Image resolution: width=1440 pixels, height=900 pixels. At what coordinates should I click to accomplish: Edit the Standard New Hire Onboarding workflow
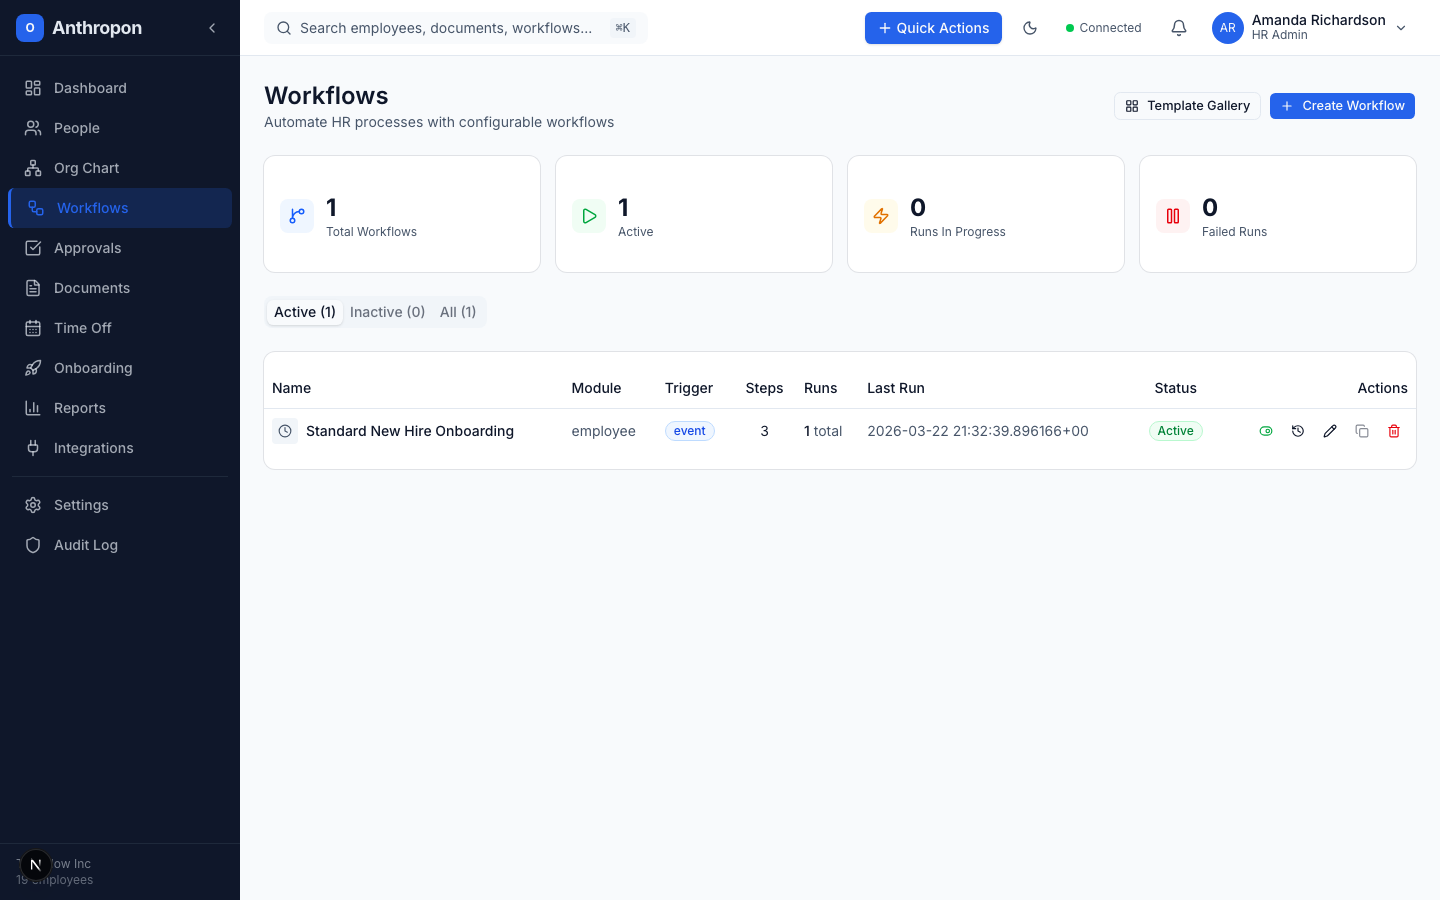point(1330,430)
